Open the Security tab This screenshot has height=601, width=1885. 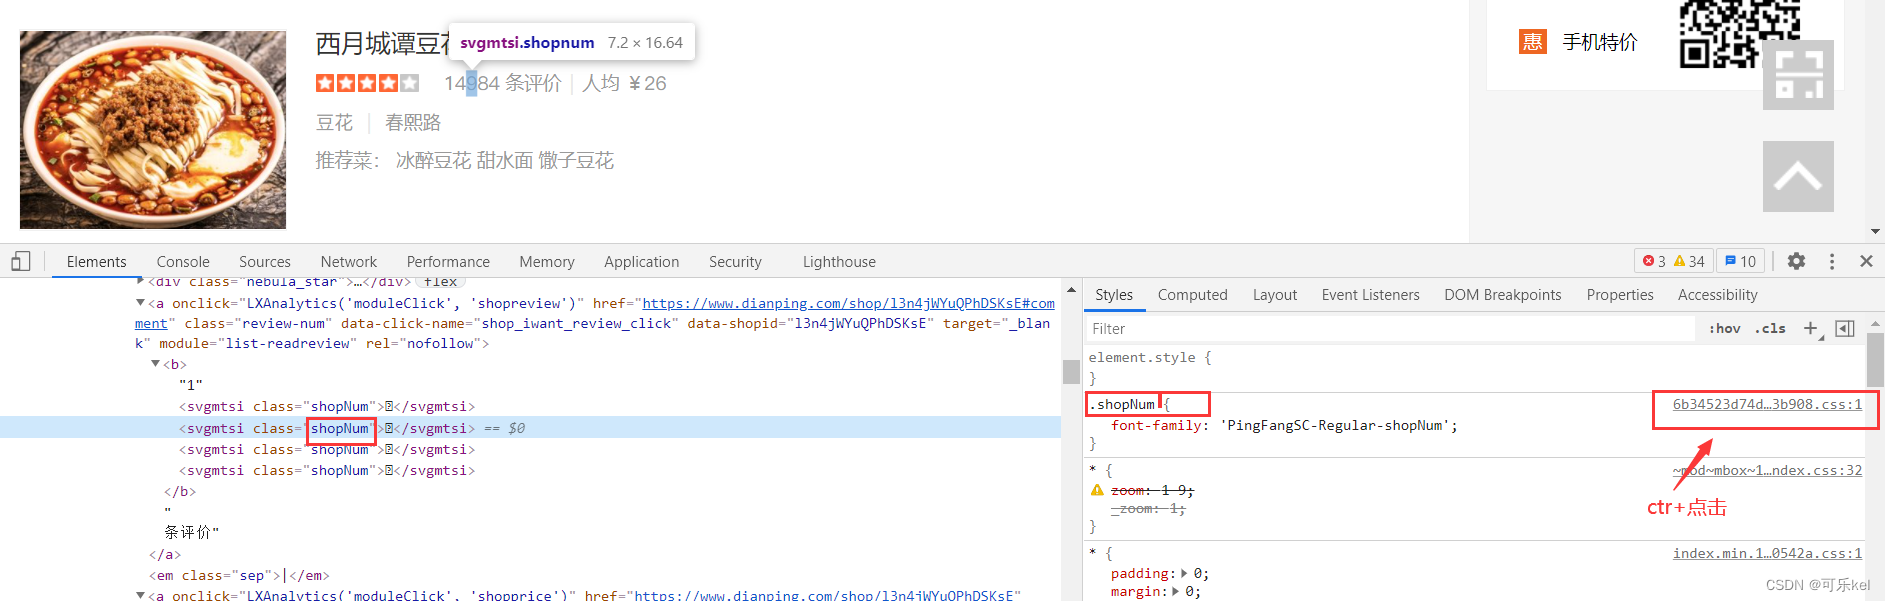[x=735, y=261]
